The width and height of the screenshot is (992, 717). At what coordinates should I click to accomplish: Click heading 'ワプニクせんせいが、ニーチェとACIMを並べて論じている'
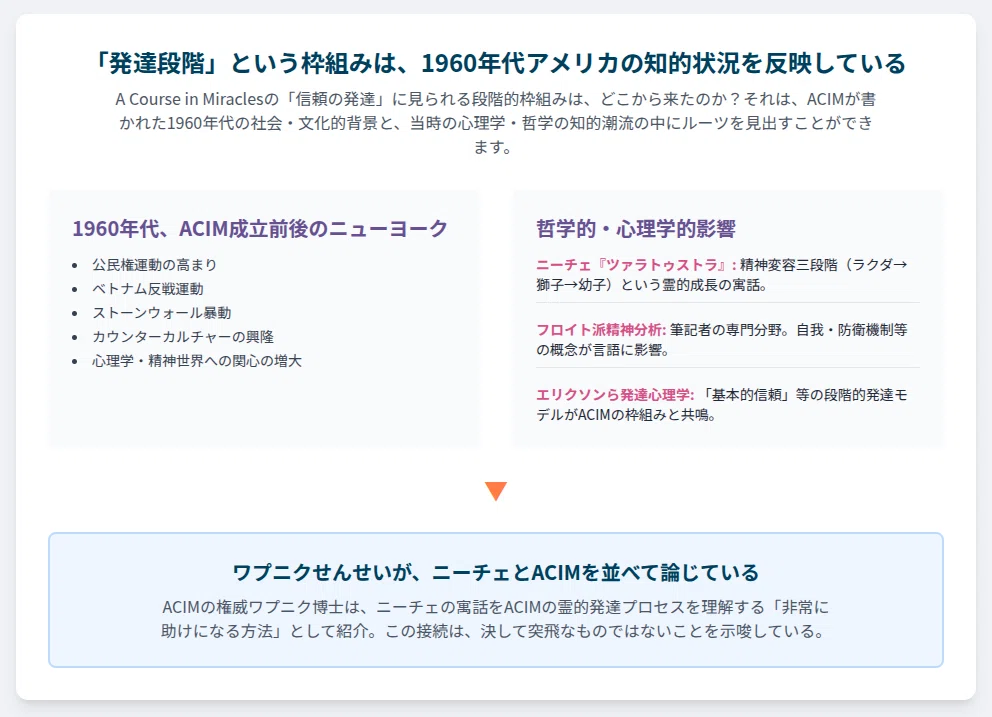(x=496, y=572)
